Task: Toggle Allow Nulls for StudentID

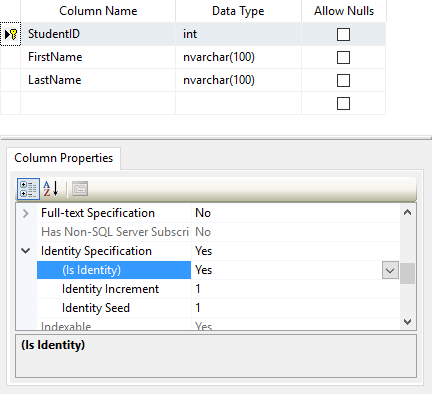Action: (343, 34)
